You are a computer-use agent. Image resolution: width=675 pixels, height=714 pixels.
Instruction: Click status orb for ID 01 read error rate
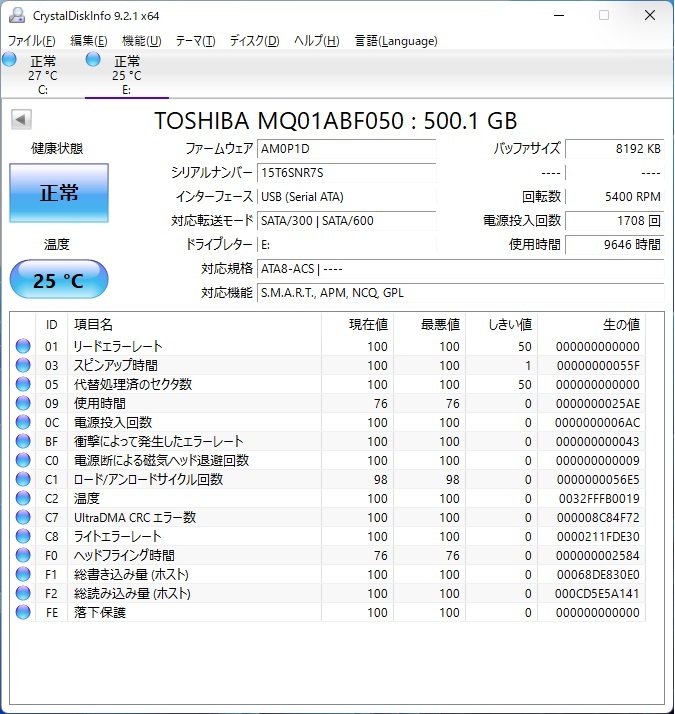[23, 347]
